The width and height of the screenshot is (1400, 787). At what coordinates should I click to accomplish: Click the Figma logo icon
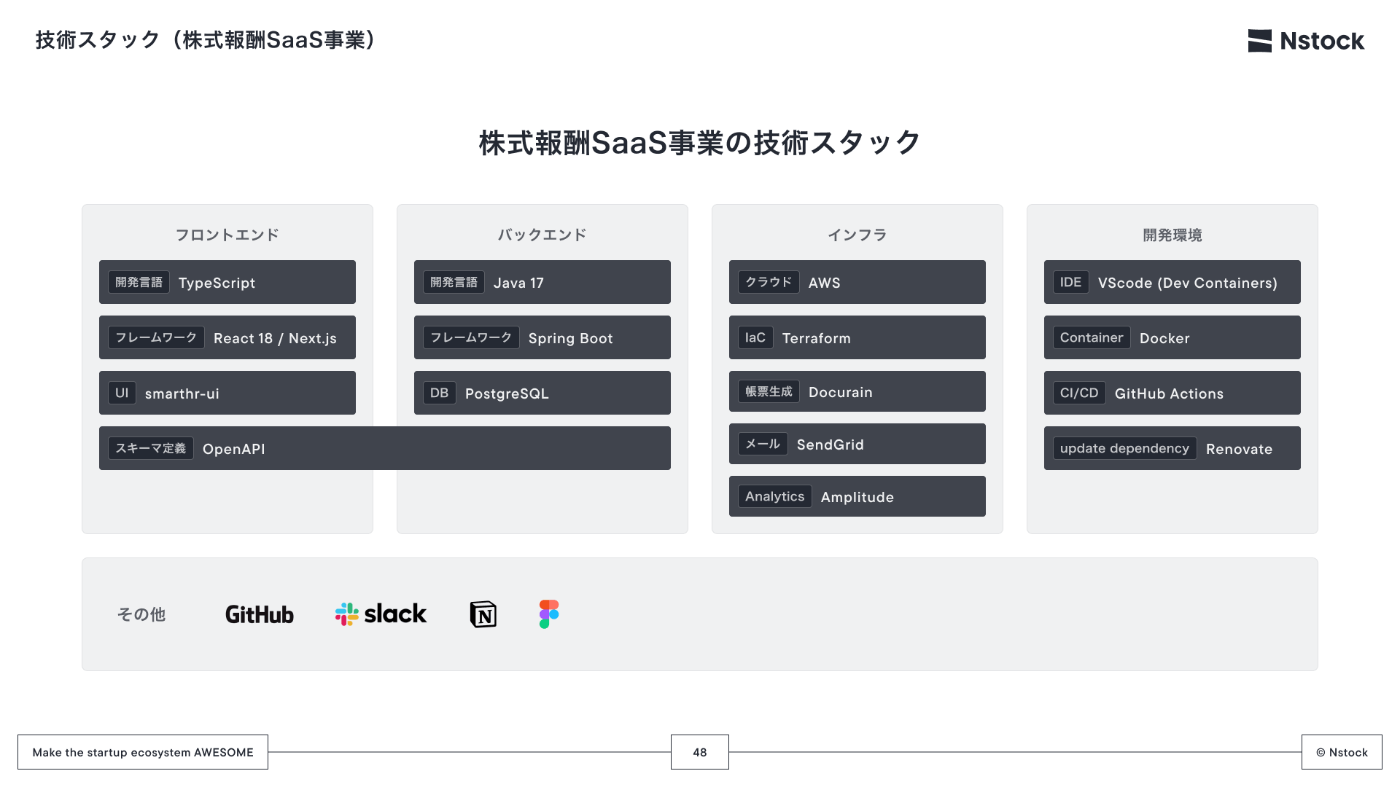pyautogui.click(x=549, y=614)
